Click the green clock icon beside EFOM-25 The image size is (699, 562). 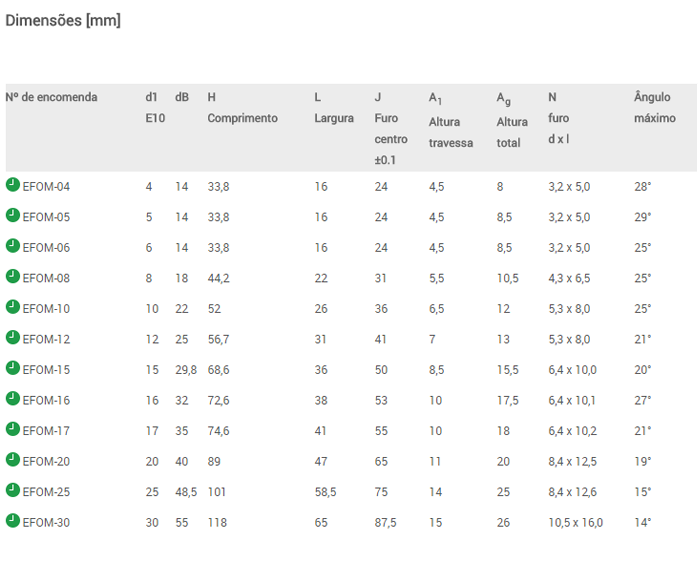(x=13, y=490)
